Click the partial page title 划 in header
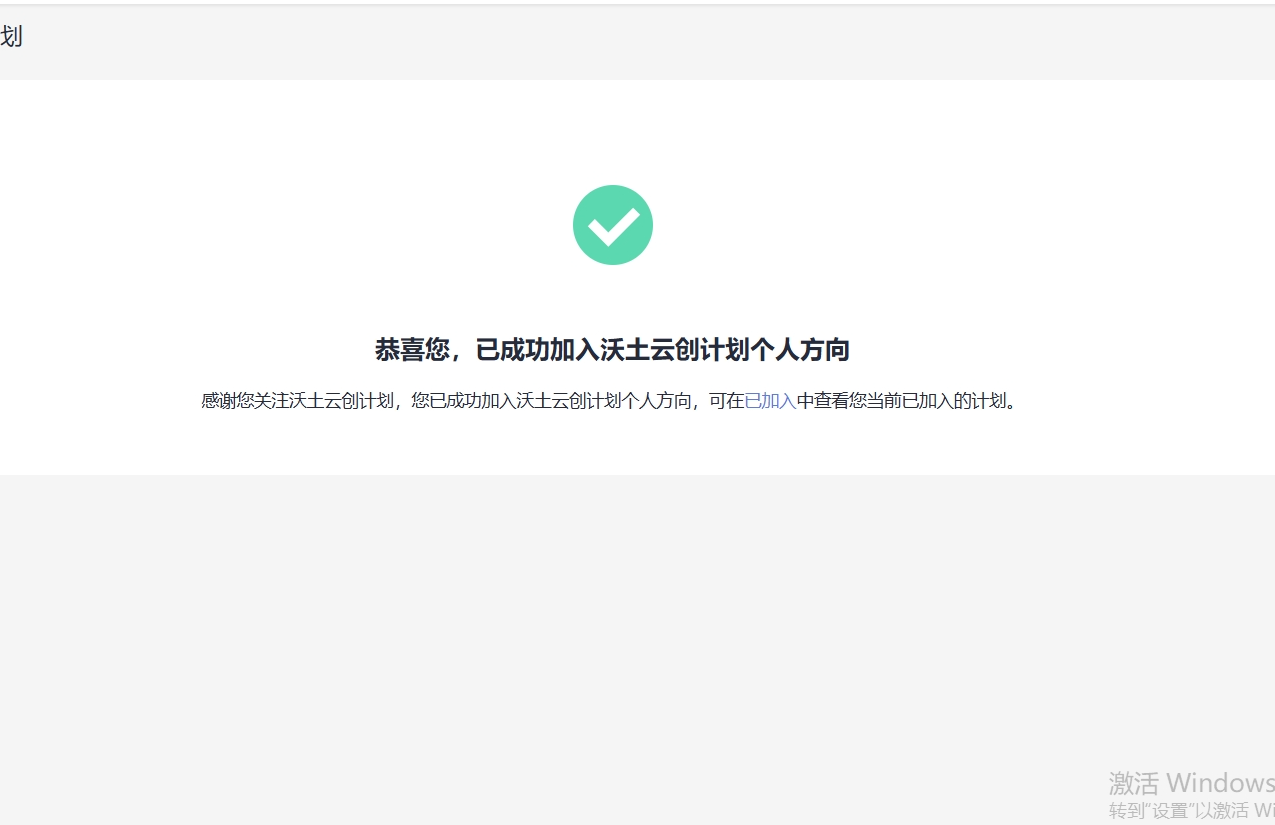 click(11, 37)
